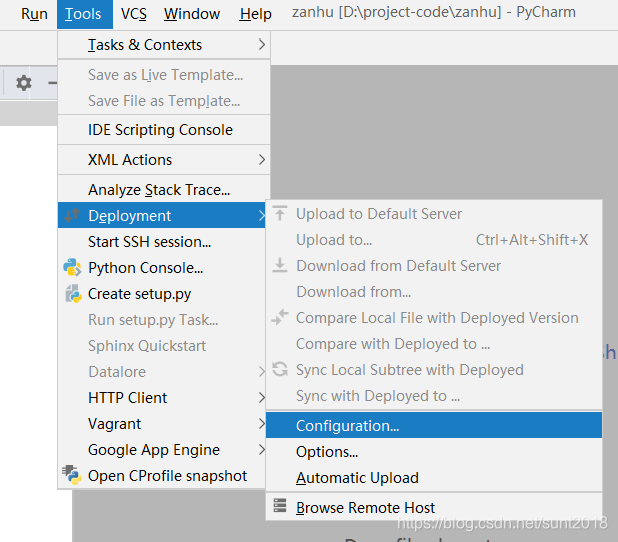Expand the Google App Engine submenu arrow

[262, 450]
